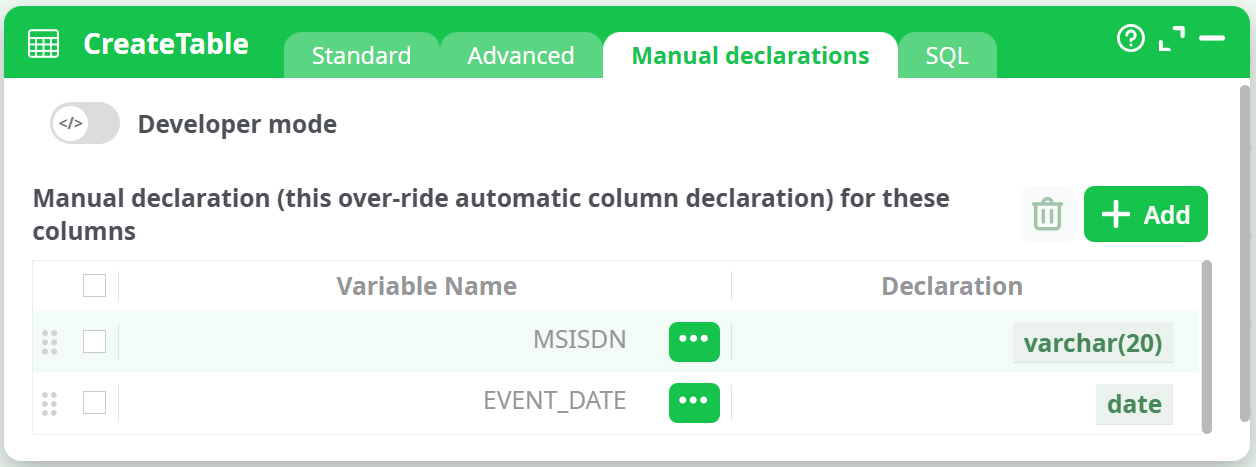Tick the EVENT_DATE row checkbox
The width and height of the screenshot is (1256, 467).
(x=94, y=403)
